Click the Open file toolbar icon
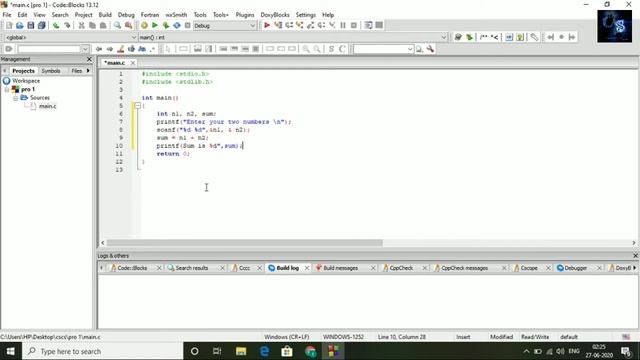This screenshot has height=360, width=640. pyautogui.click(x=20, y=25)
